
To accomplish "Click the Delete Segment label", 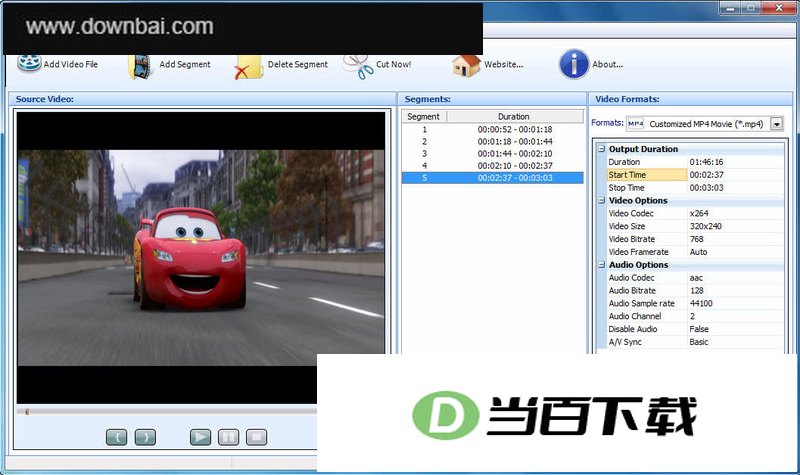I will tap(298, 64).
